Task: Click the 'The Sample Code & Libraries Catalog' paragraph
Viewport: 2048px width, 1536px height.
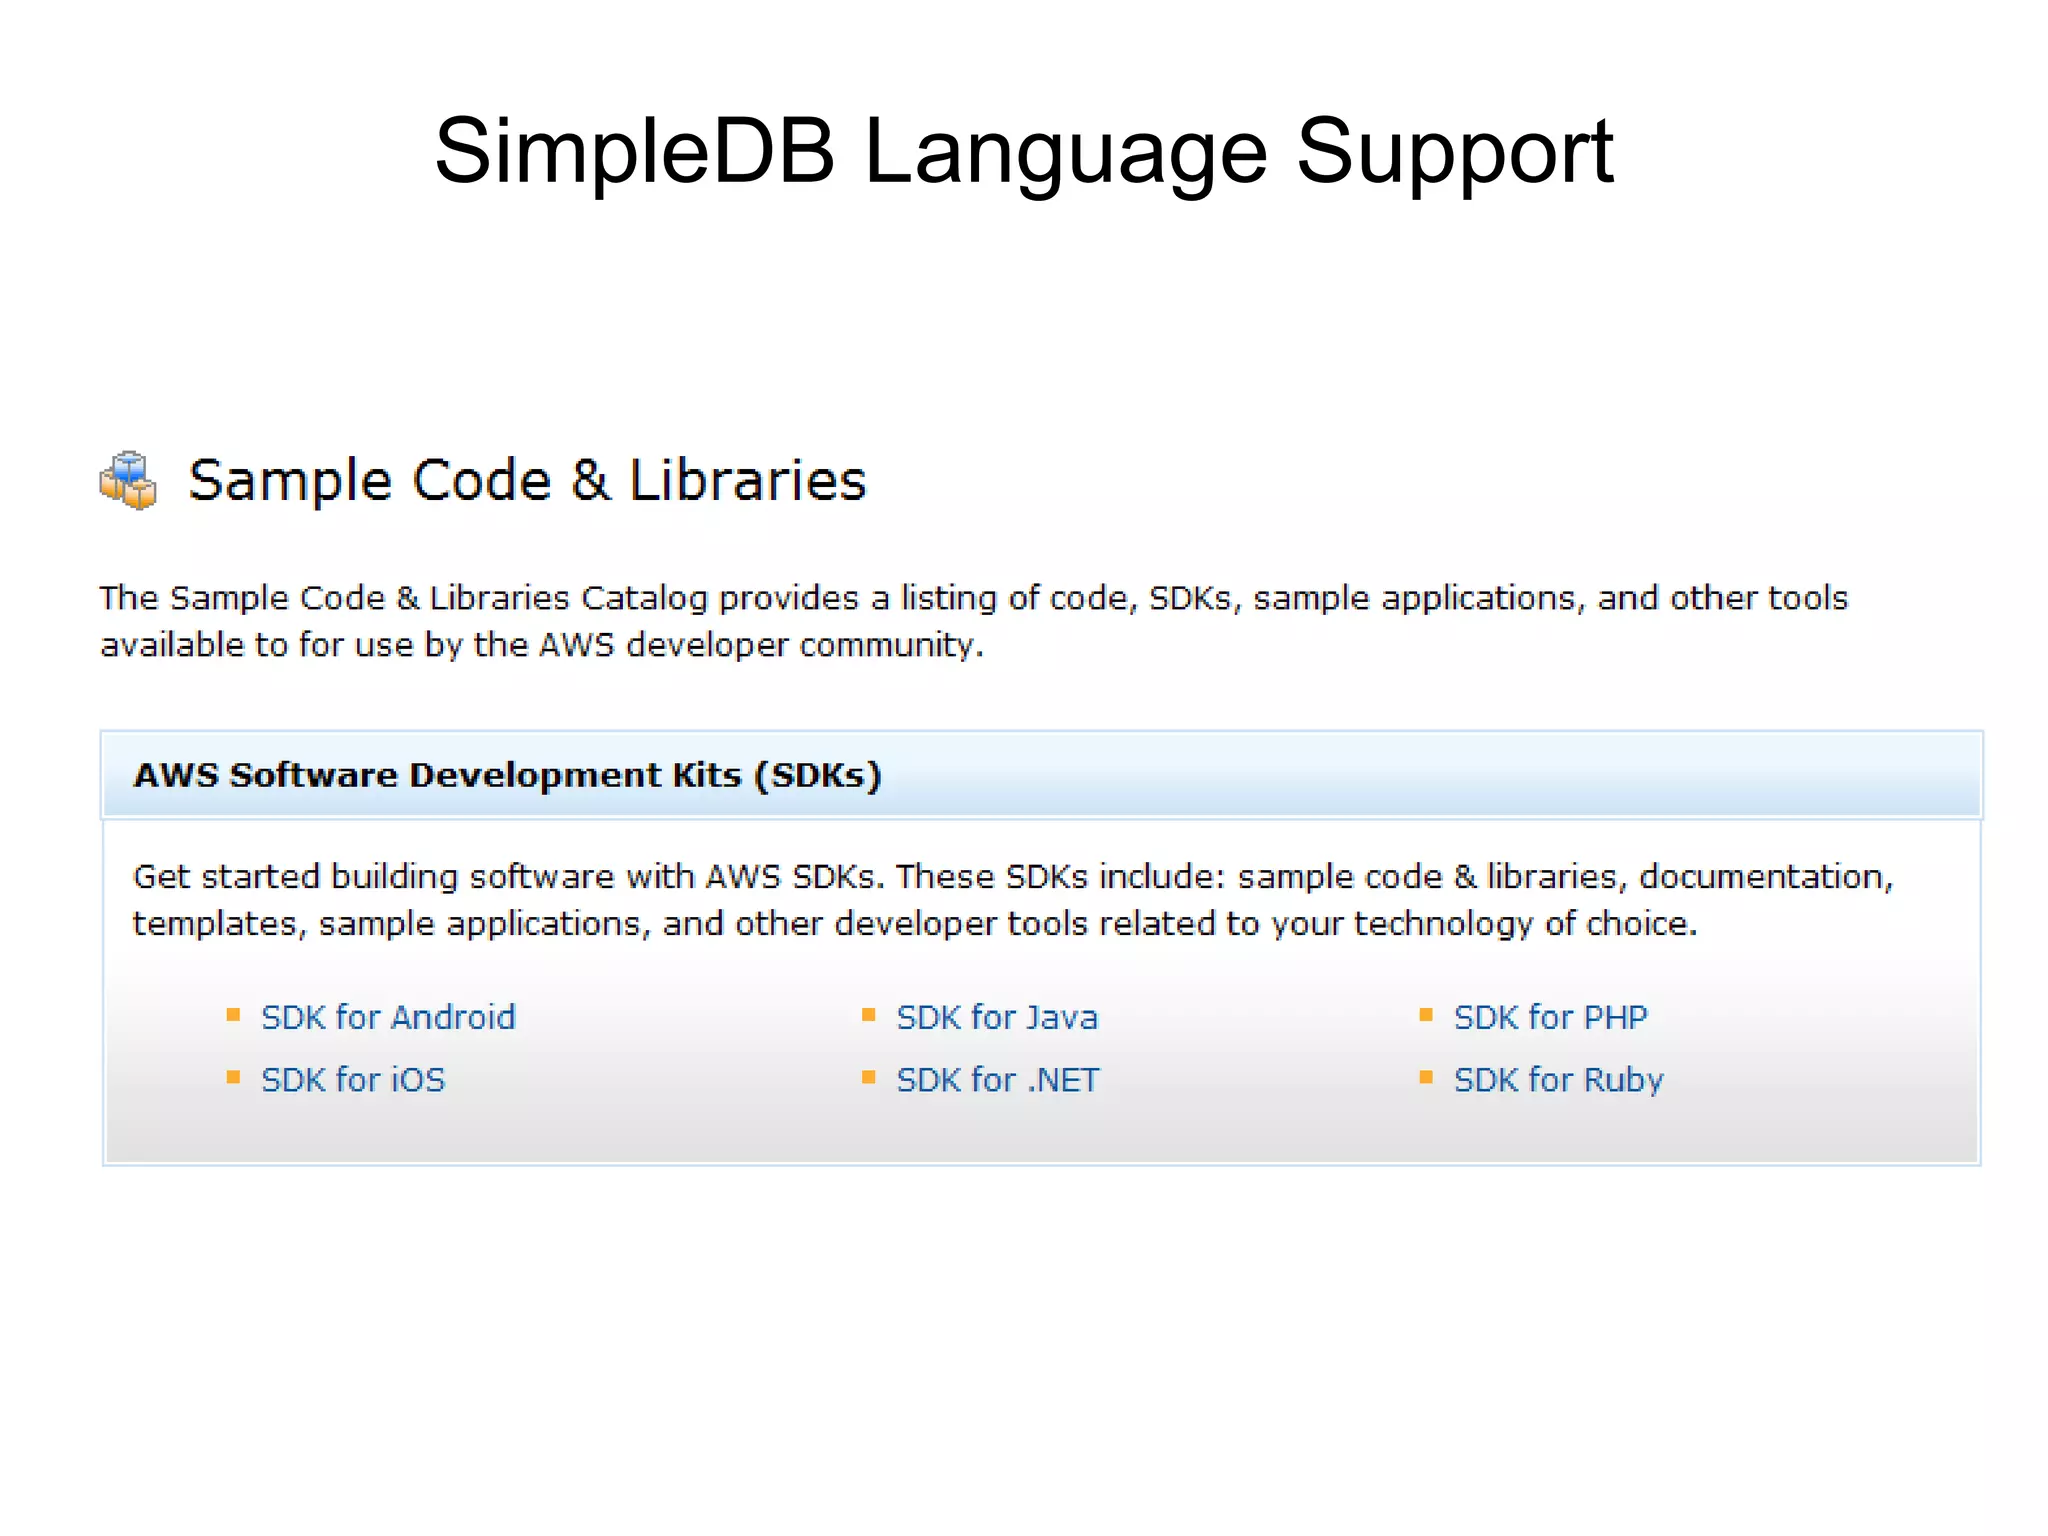Action: (x=974, y=621)
